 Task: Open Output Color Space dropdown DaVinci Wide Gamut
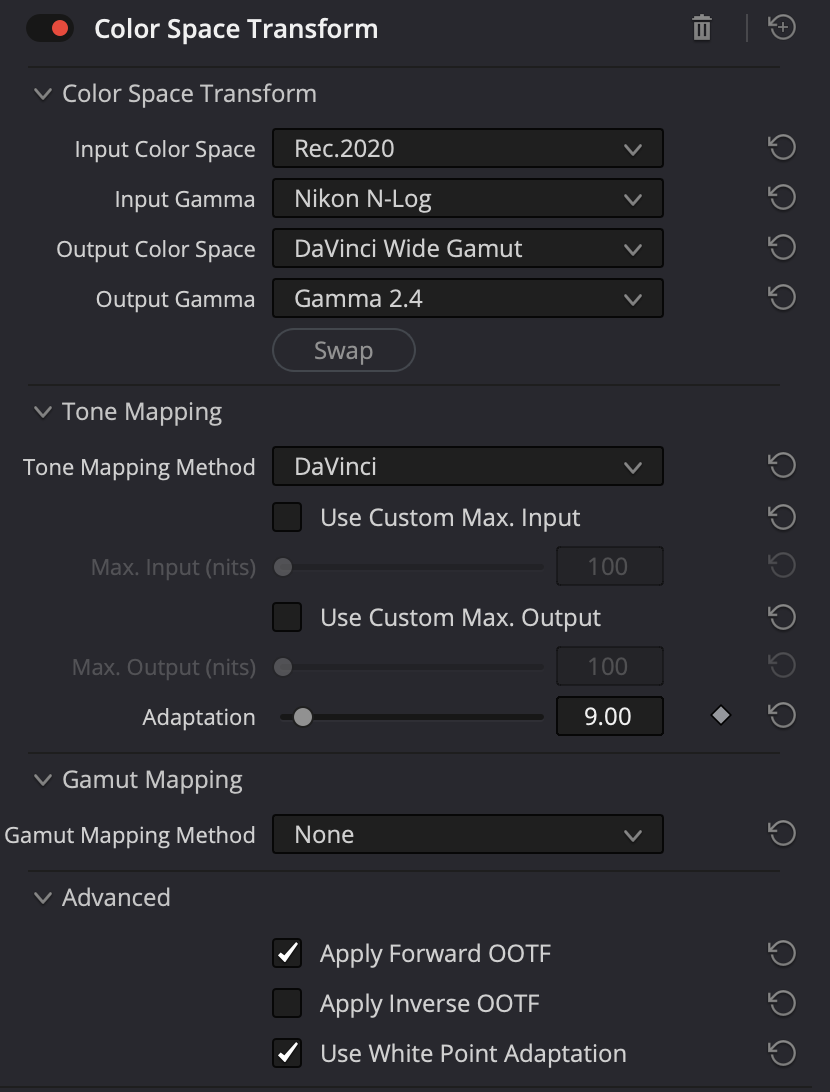click(467, 249)
